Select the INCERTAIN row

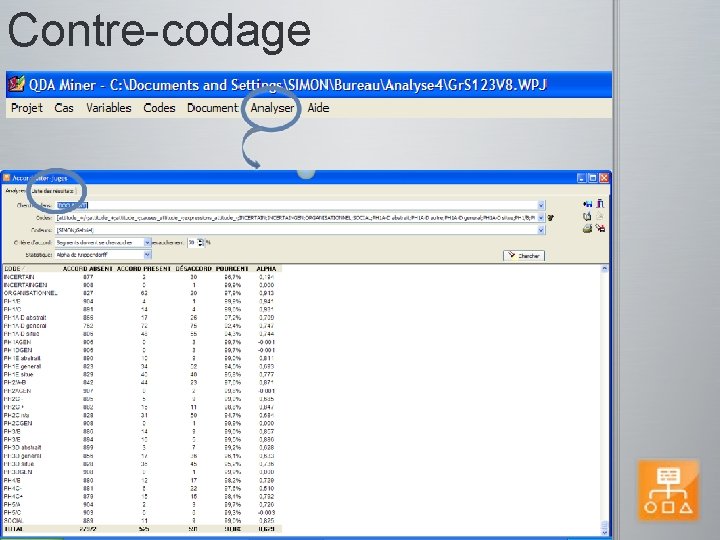tap(142, 277)
